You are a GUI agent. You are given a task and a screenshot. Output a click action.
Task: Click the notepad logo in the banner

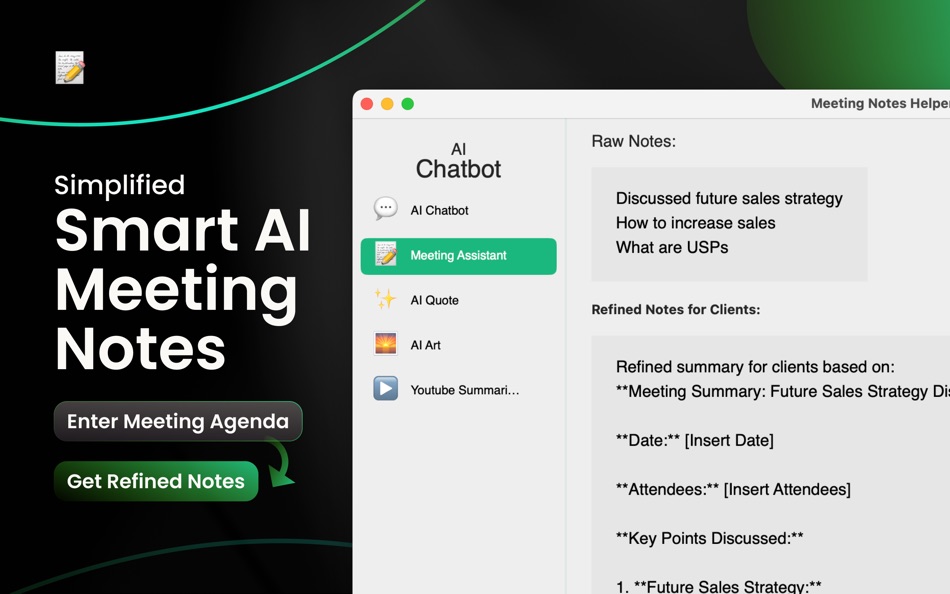point(70,67)
